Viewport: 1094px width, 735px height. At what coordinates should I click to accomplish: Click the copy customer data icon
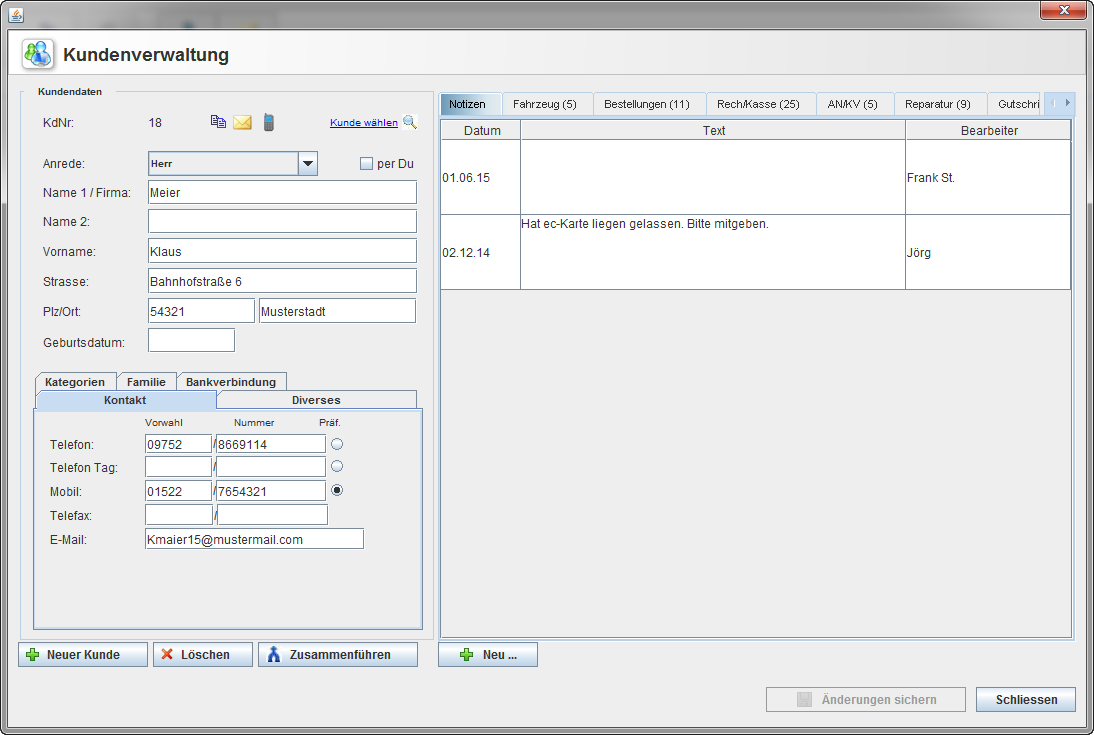pos(218,122)
